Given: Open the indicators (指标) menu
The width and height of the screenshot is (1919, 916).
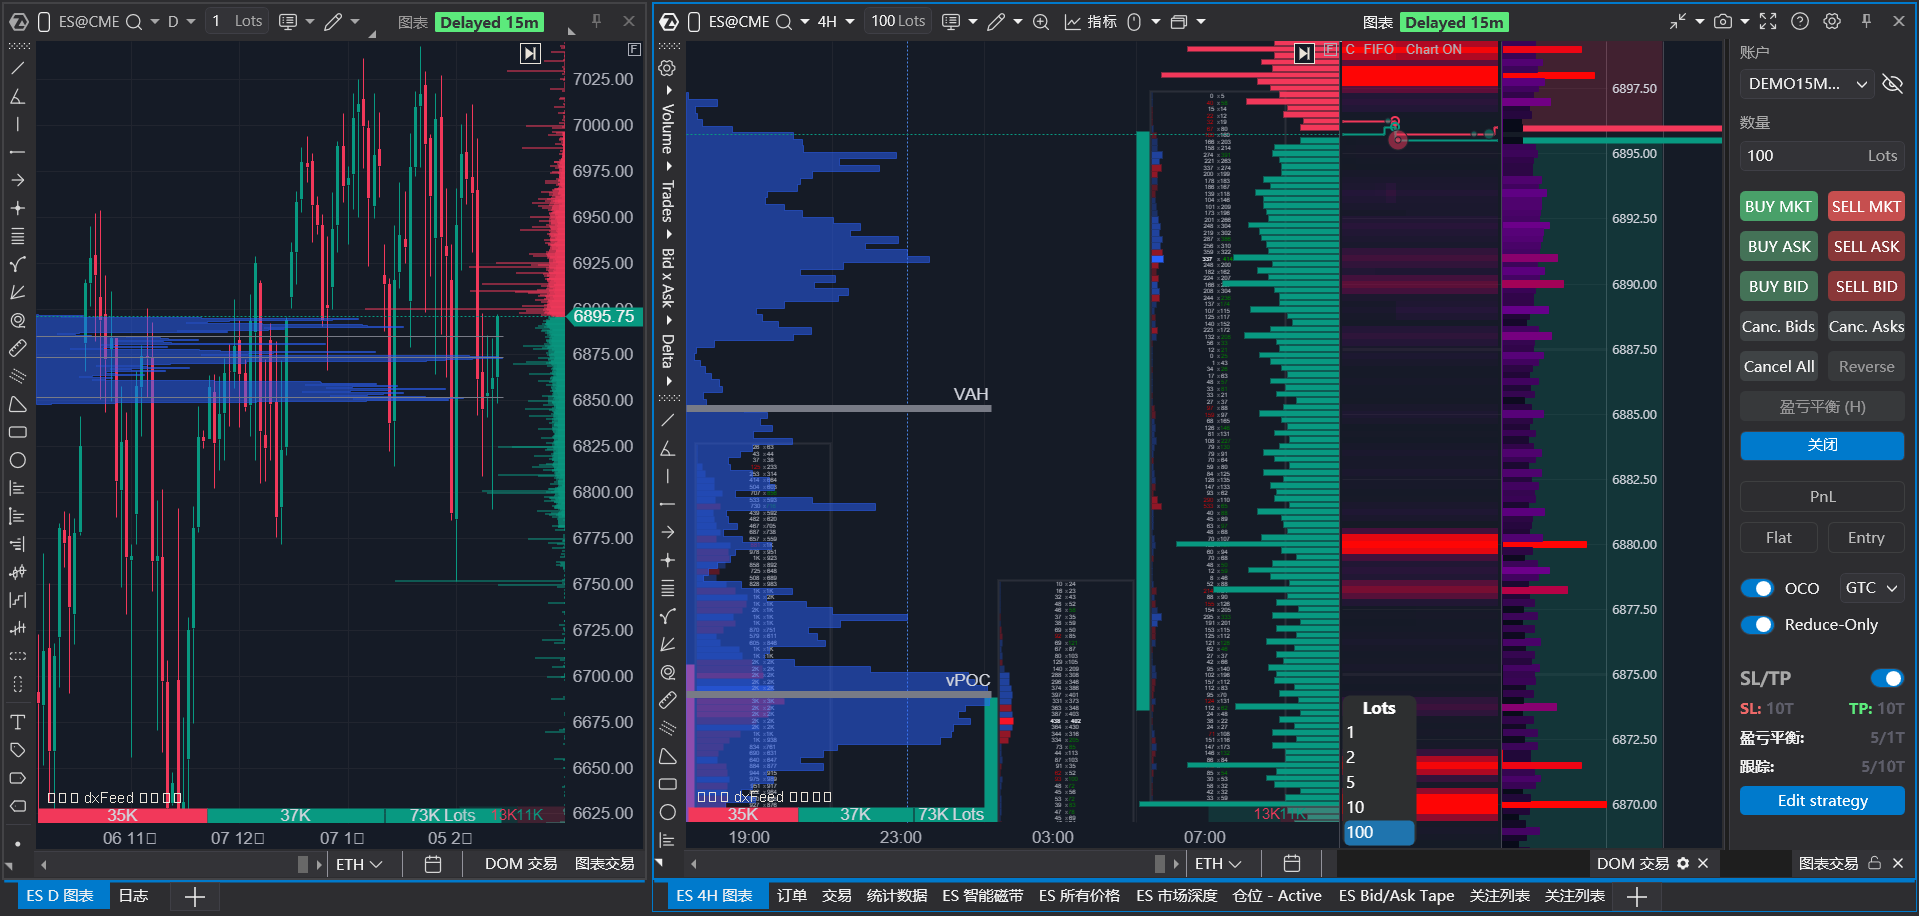Looking at the screenshot, I should pos(1091,22).
